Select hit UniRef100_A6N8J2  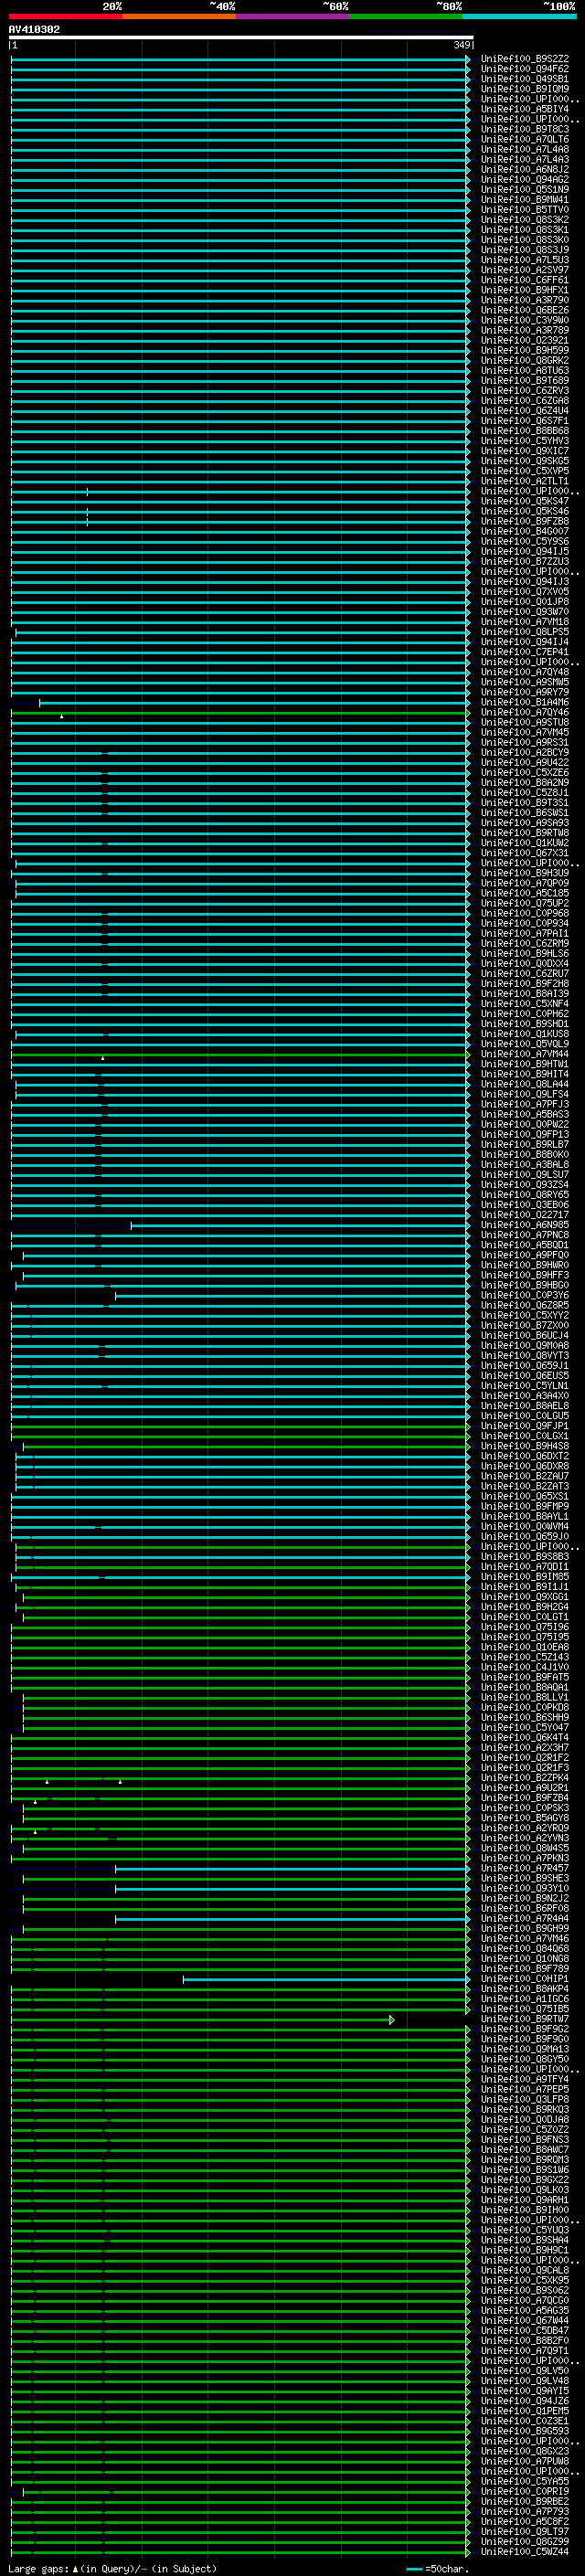[524, 170]
